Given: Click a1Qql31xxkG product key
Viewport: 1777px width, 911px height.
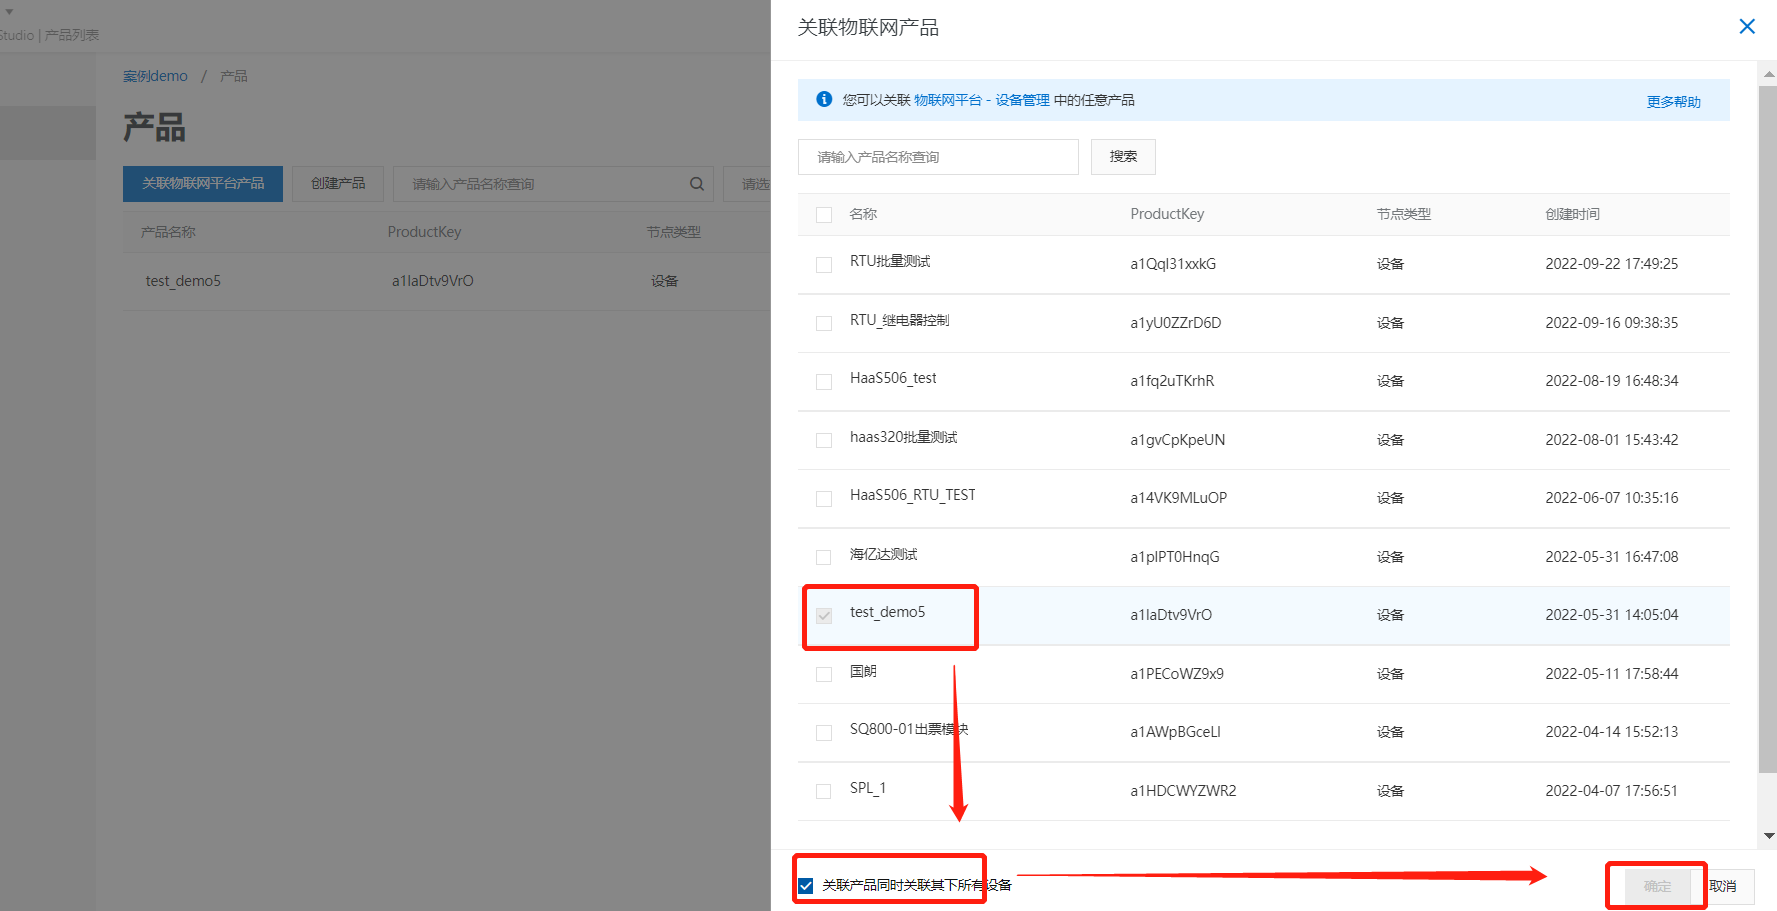Looking at the screenshot, I should [1173, 264].
